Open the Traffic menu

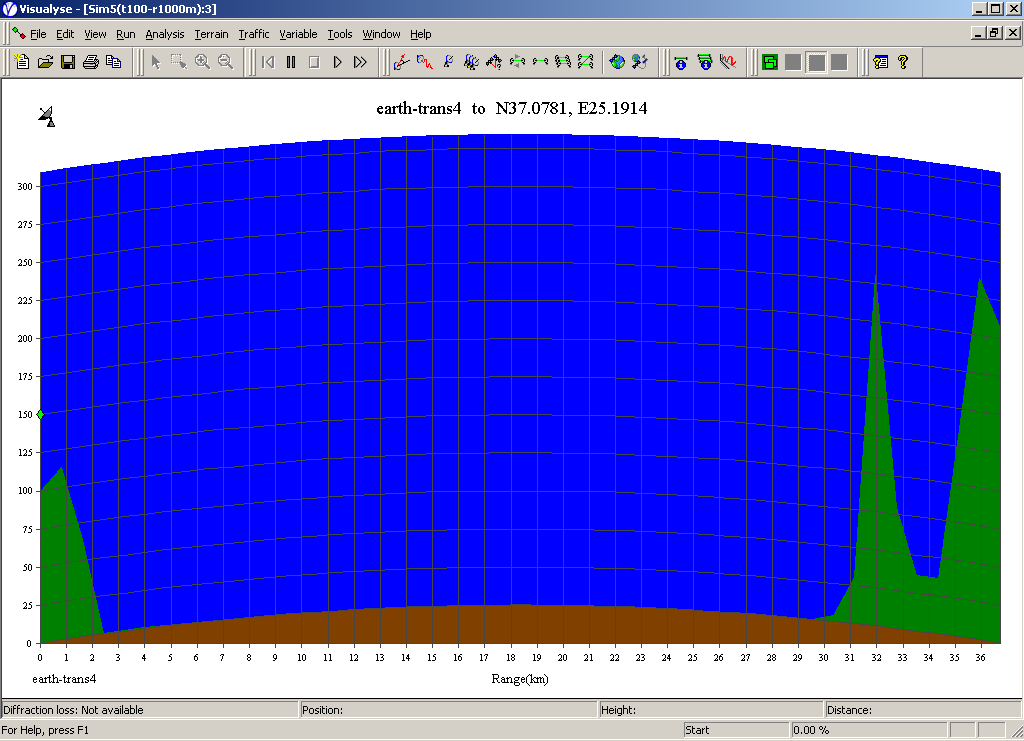point(253,34)
